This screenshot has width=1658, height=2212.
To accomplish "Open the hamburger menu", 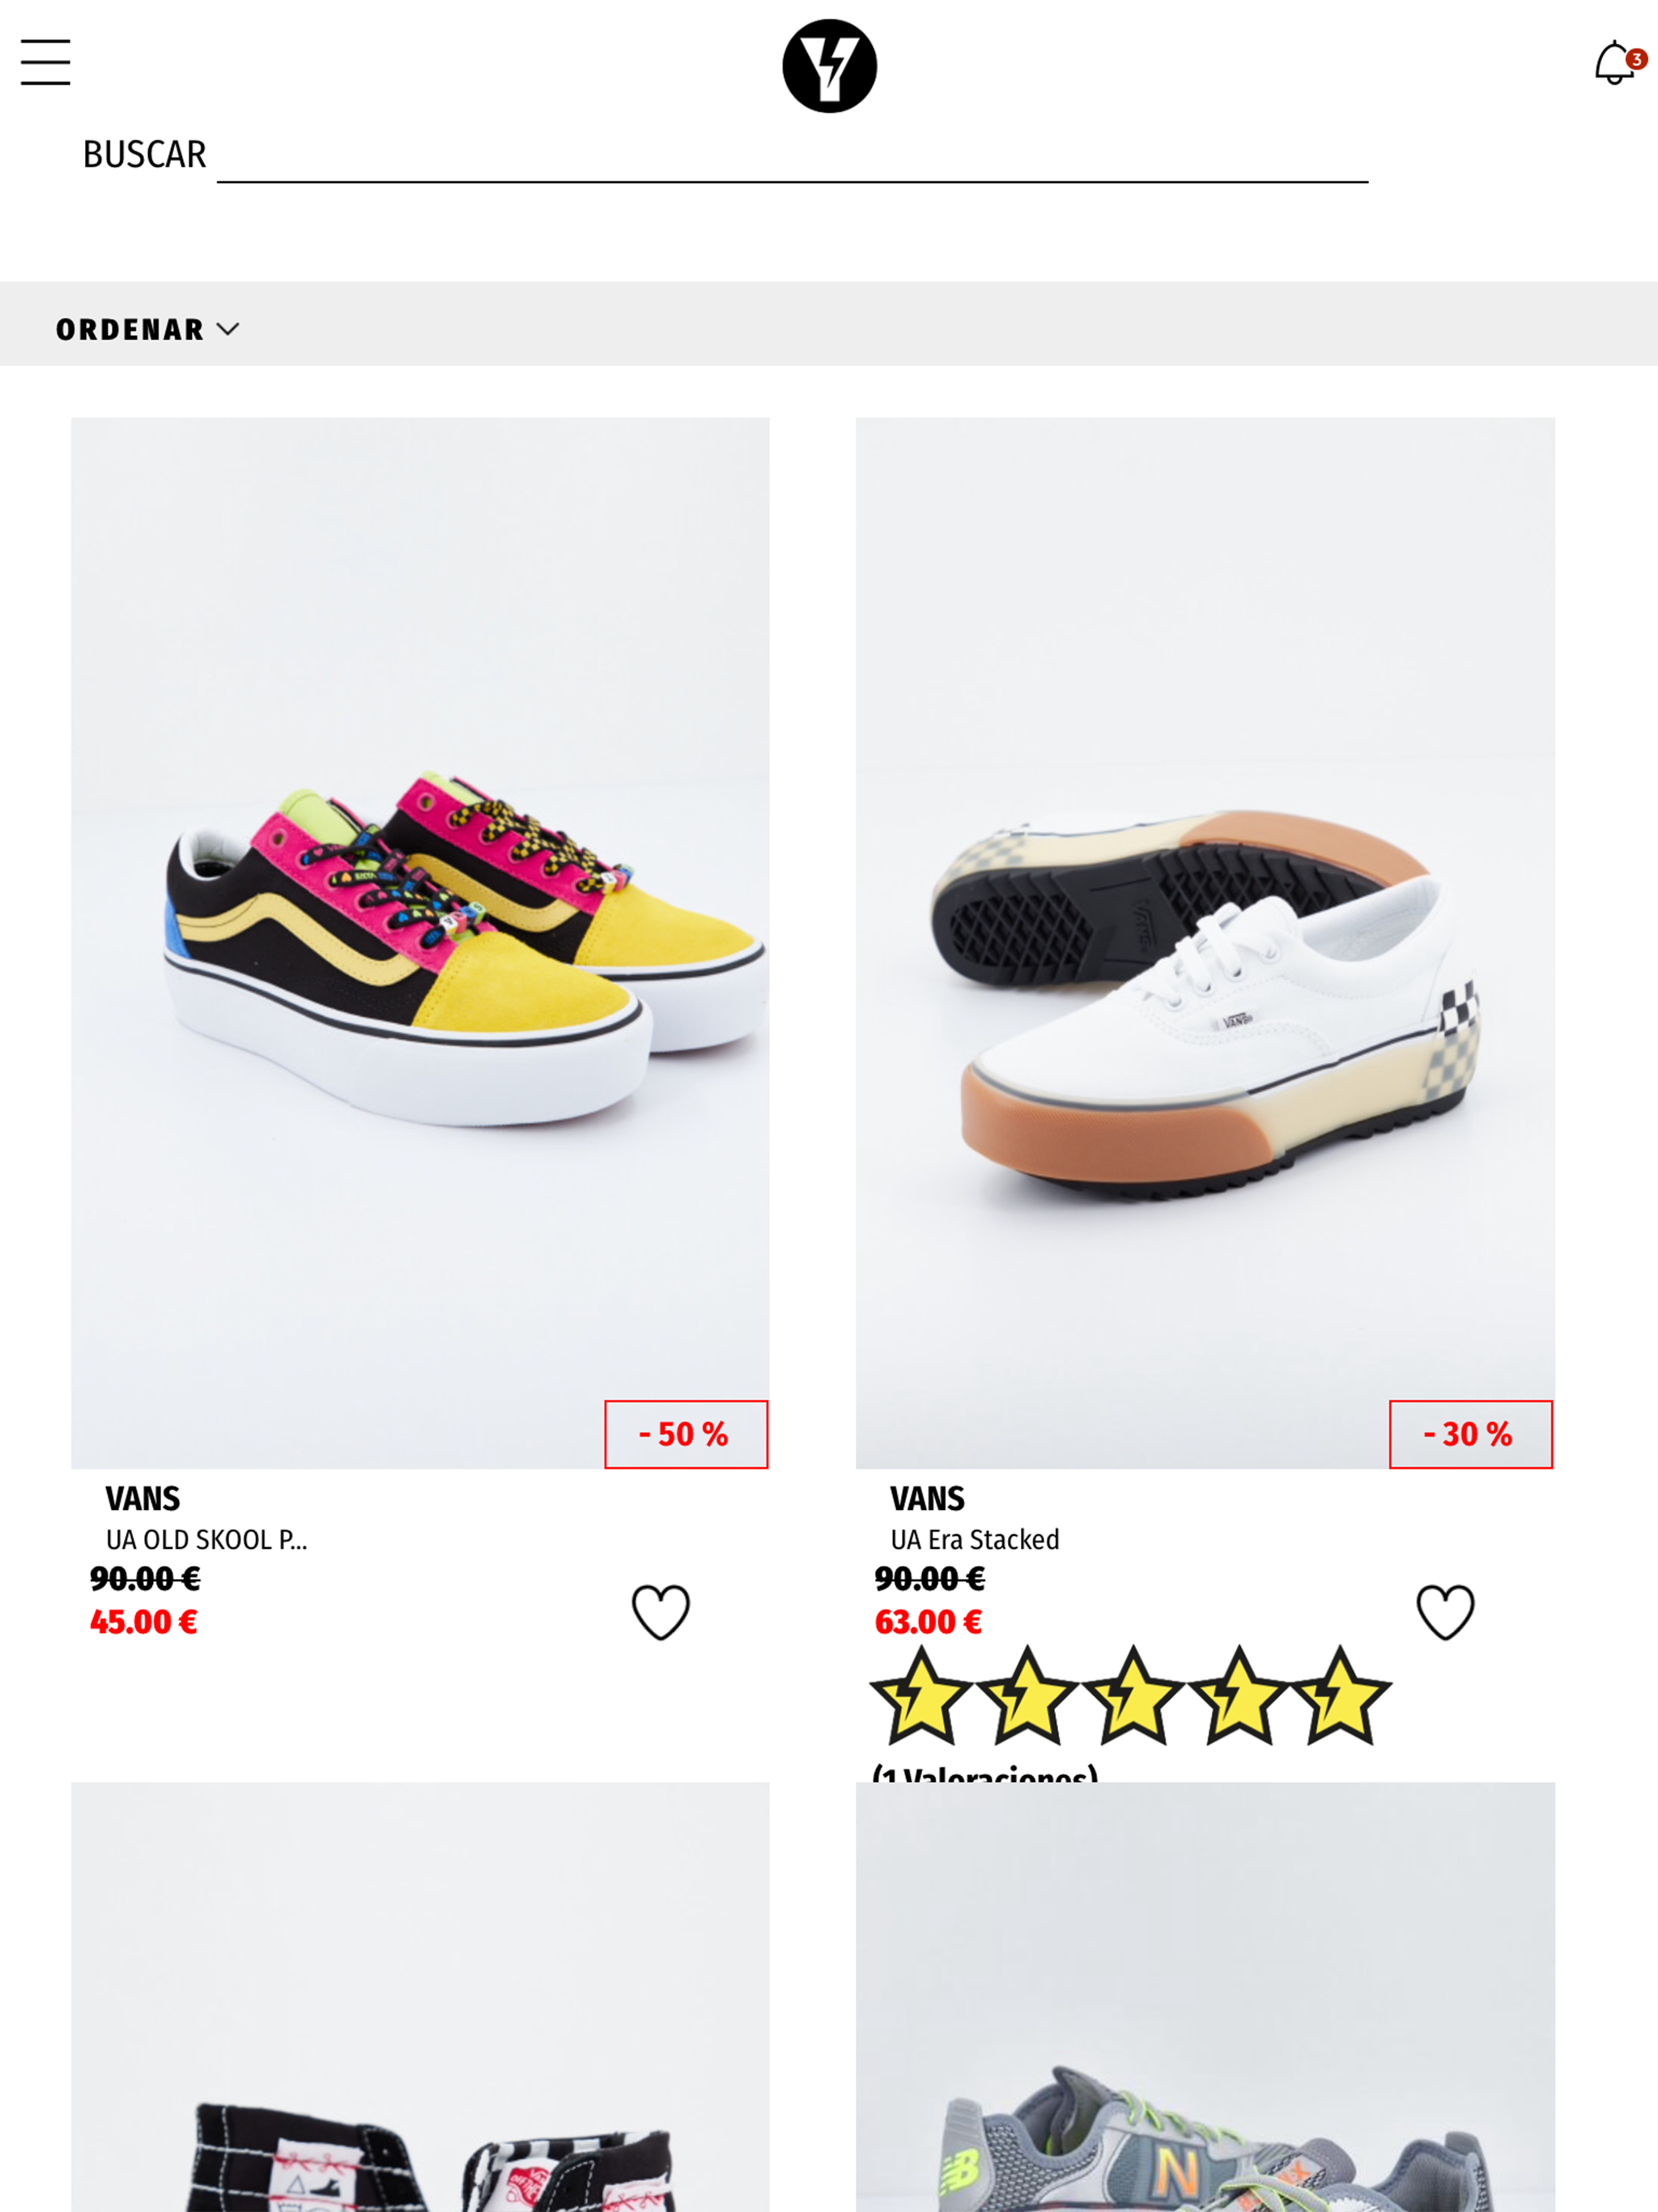I will [x=45, y=62].
